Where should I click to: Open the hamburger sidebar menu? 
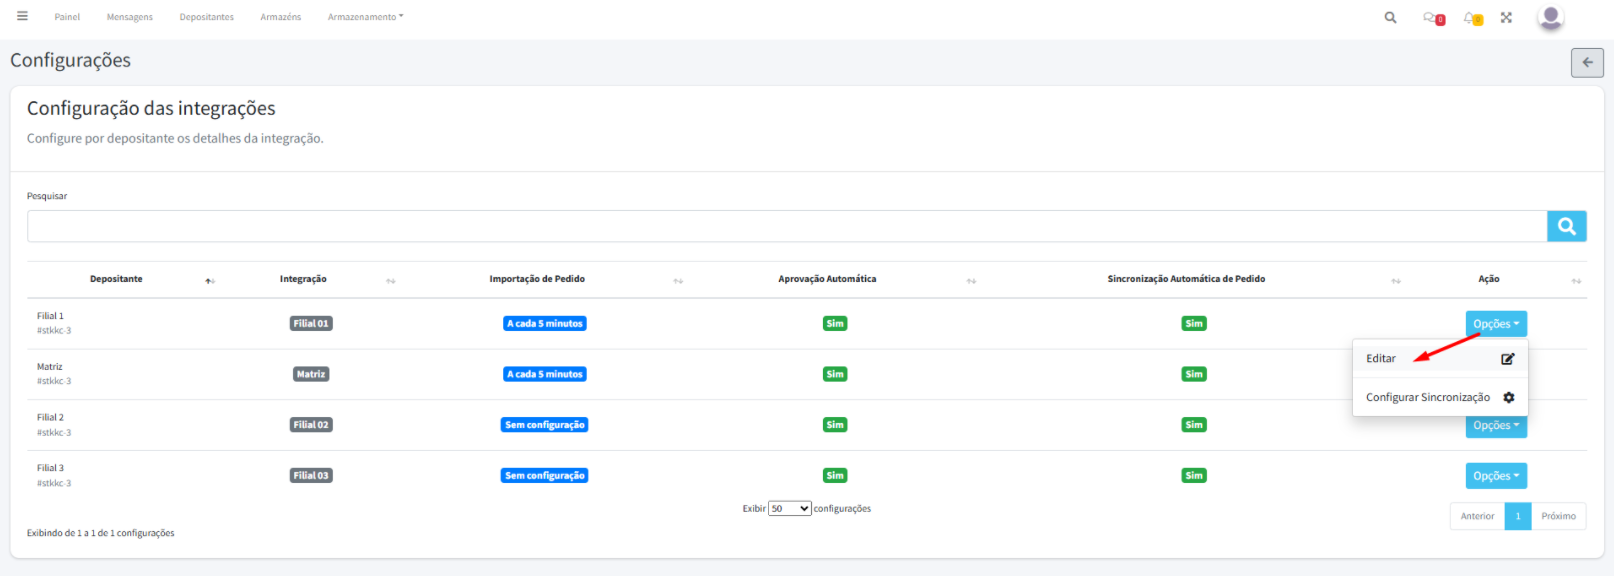click(x=22, y=16)
